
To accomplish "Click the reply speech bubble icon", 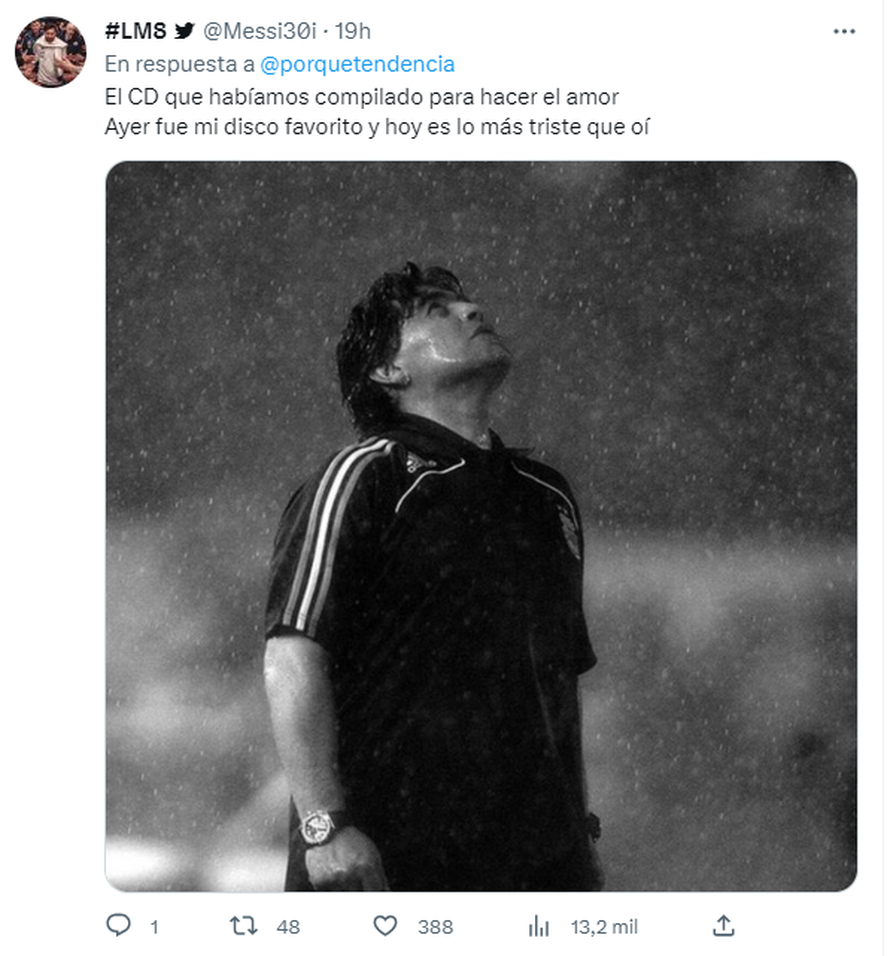I will click(118, 926).
